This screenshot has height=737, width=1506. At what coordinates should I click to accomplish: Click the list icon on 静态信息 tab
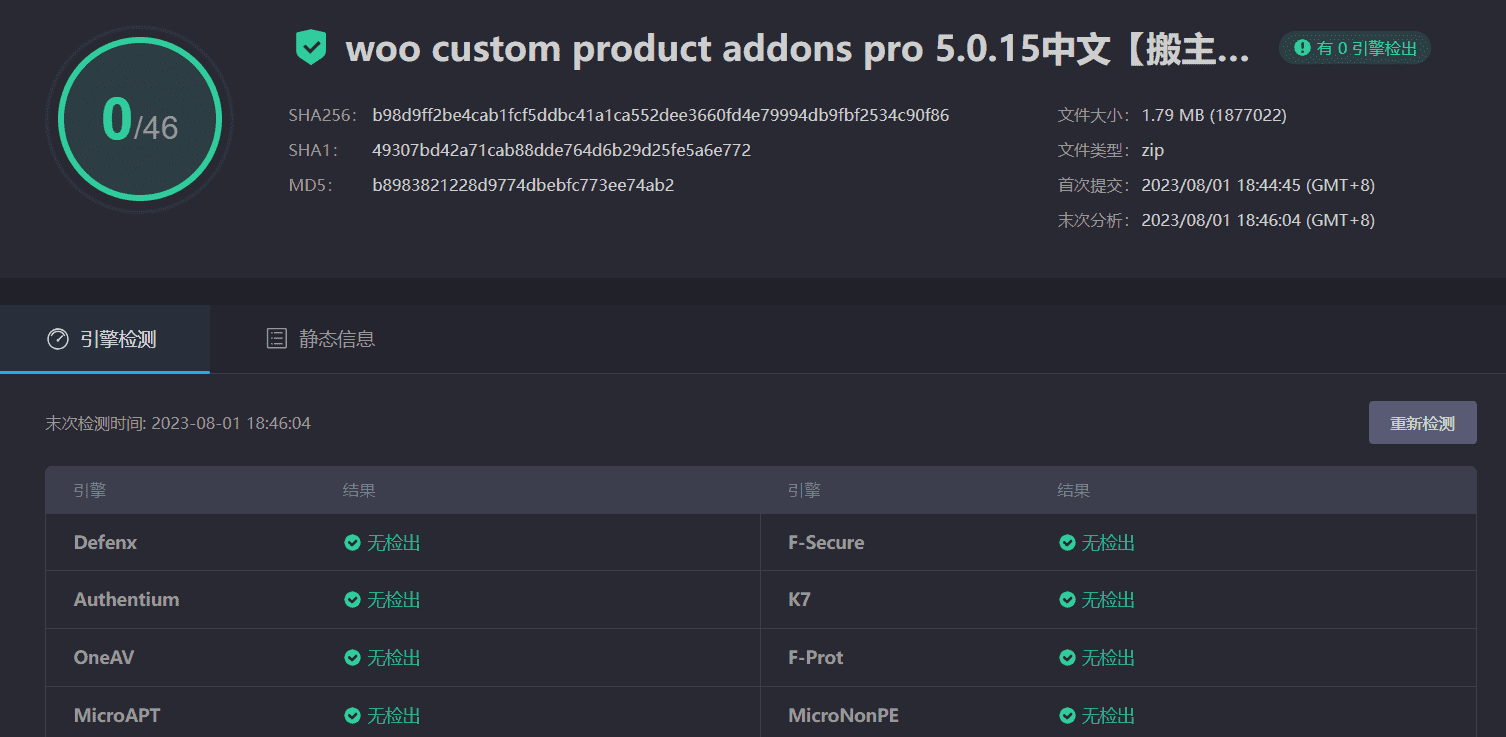277,339
